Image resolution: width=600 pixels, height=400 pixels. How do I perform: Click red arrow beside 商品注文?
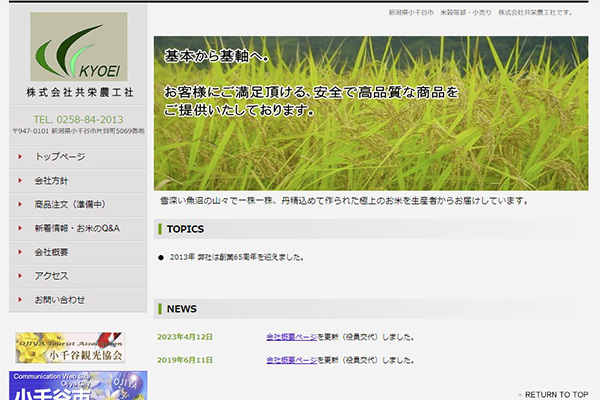tap(20, 205)
